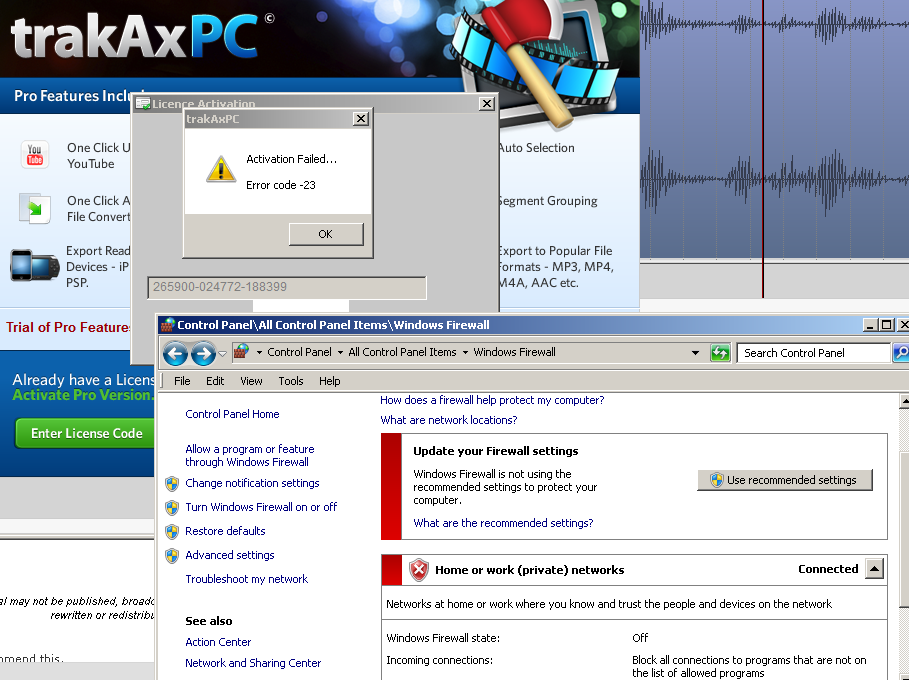Image resolution: width=909 pixels, height=680 pixels.
Task: Click the Control Panel search magnifier icon
Action: point(900,353)
